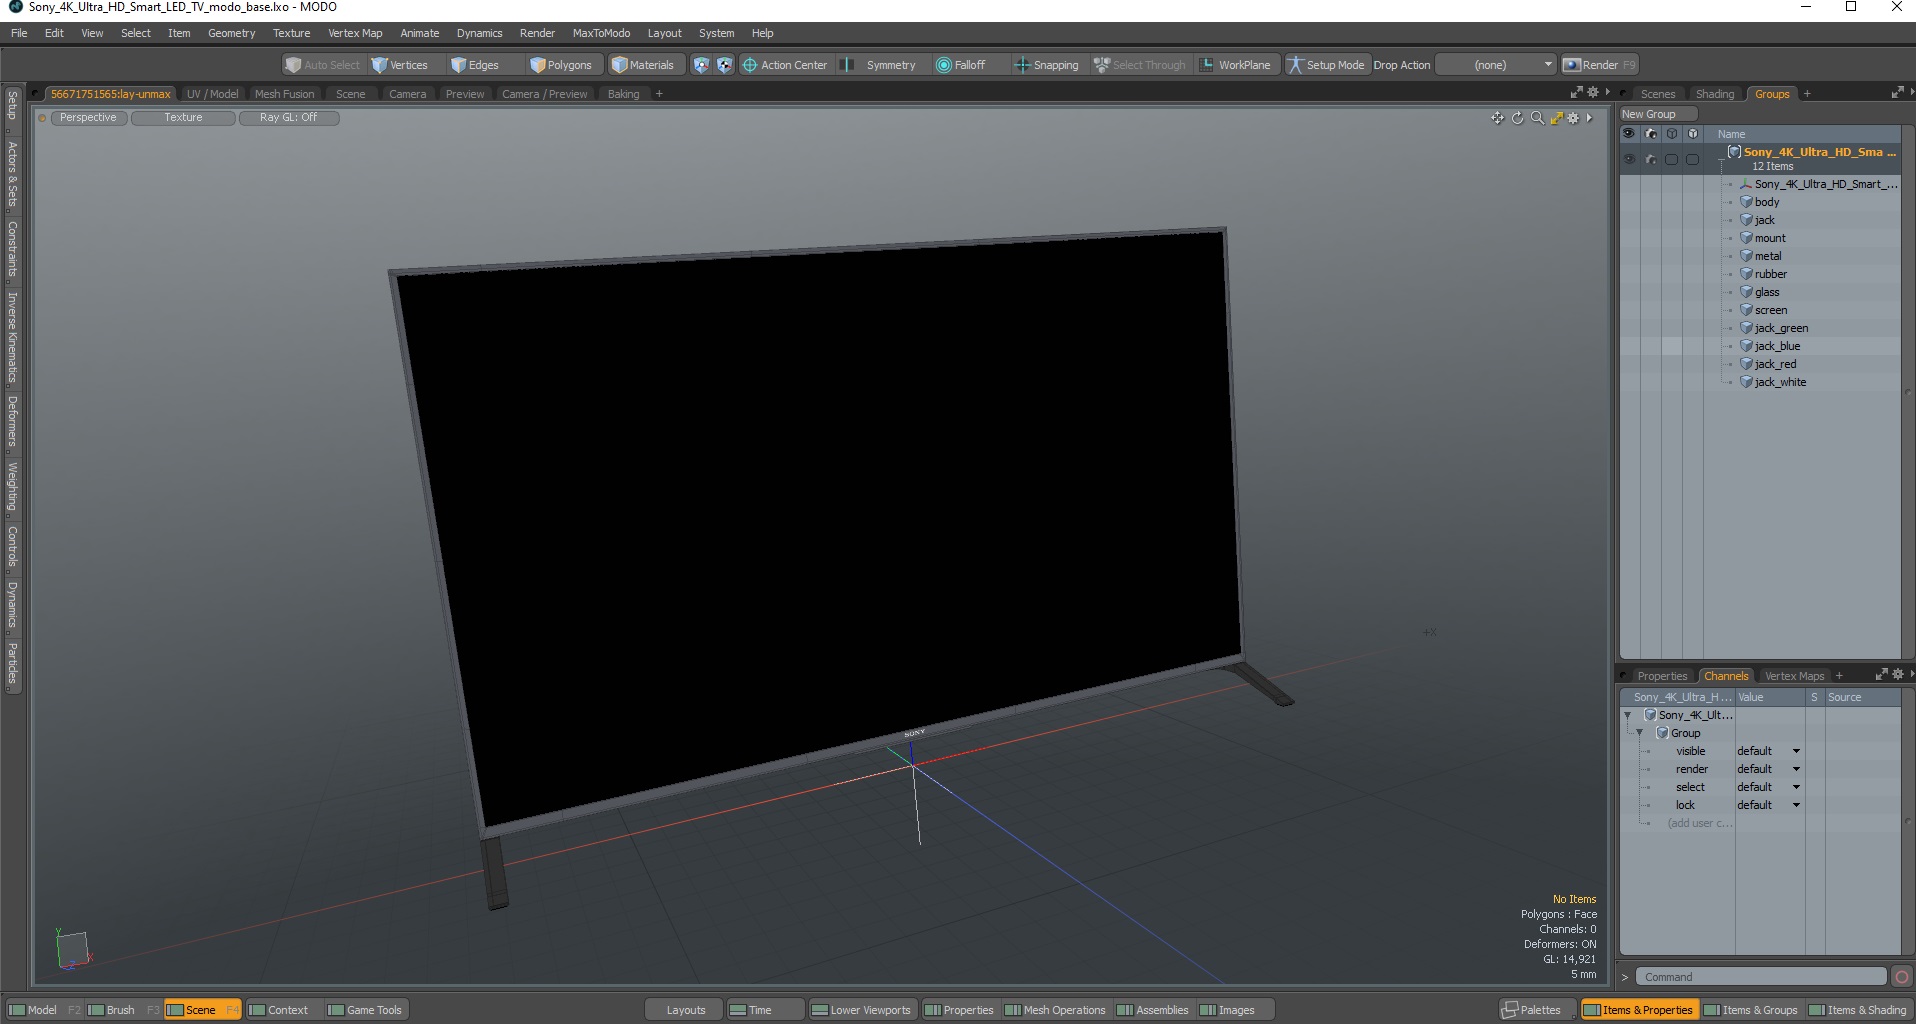Toggle lock checkbox of Sony group
This screenshot has height=1024, width=1916.
coord(1692,159)
